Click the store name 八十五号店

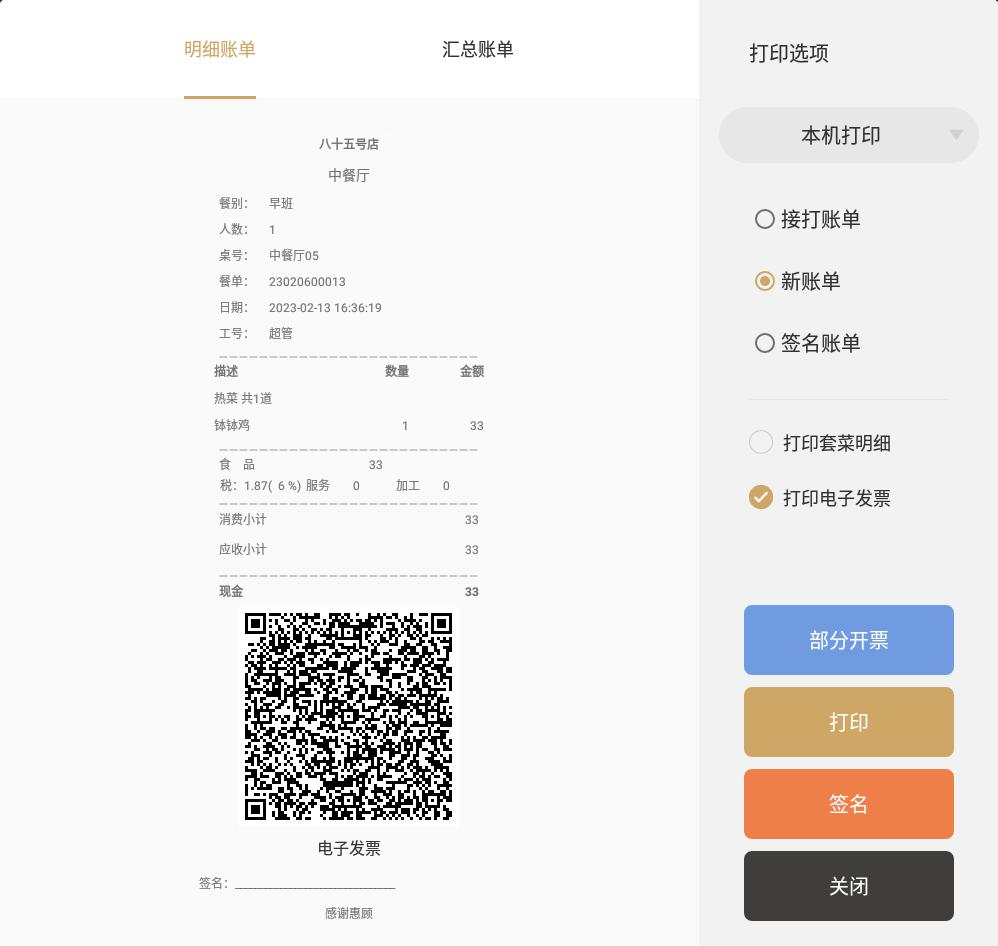click(x=349, y=144)
